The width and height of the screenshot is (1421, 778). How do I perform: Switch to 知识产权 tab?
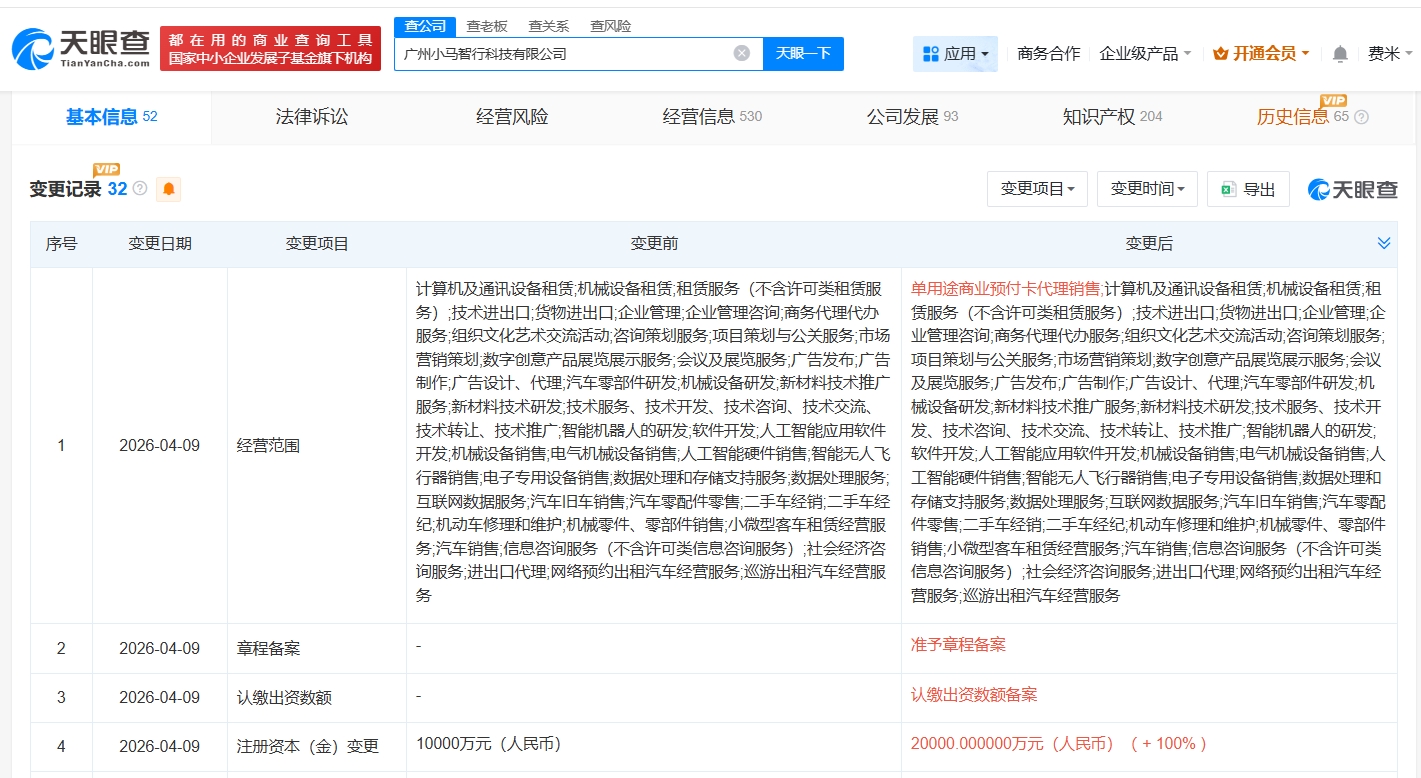click(1111, 117)
